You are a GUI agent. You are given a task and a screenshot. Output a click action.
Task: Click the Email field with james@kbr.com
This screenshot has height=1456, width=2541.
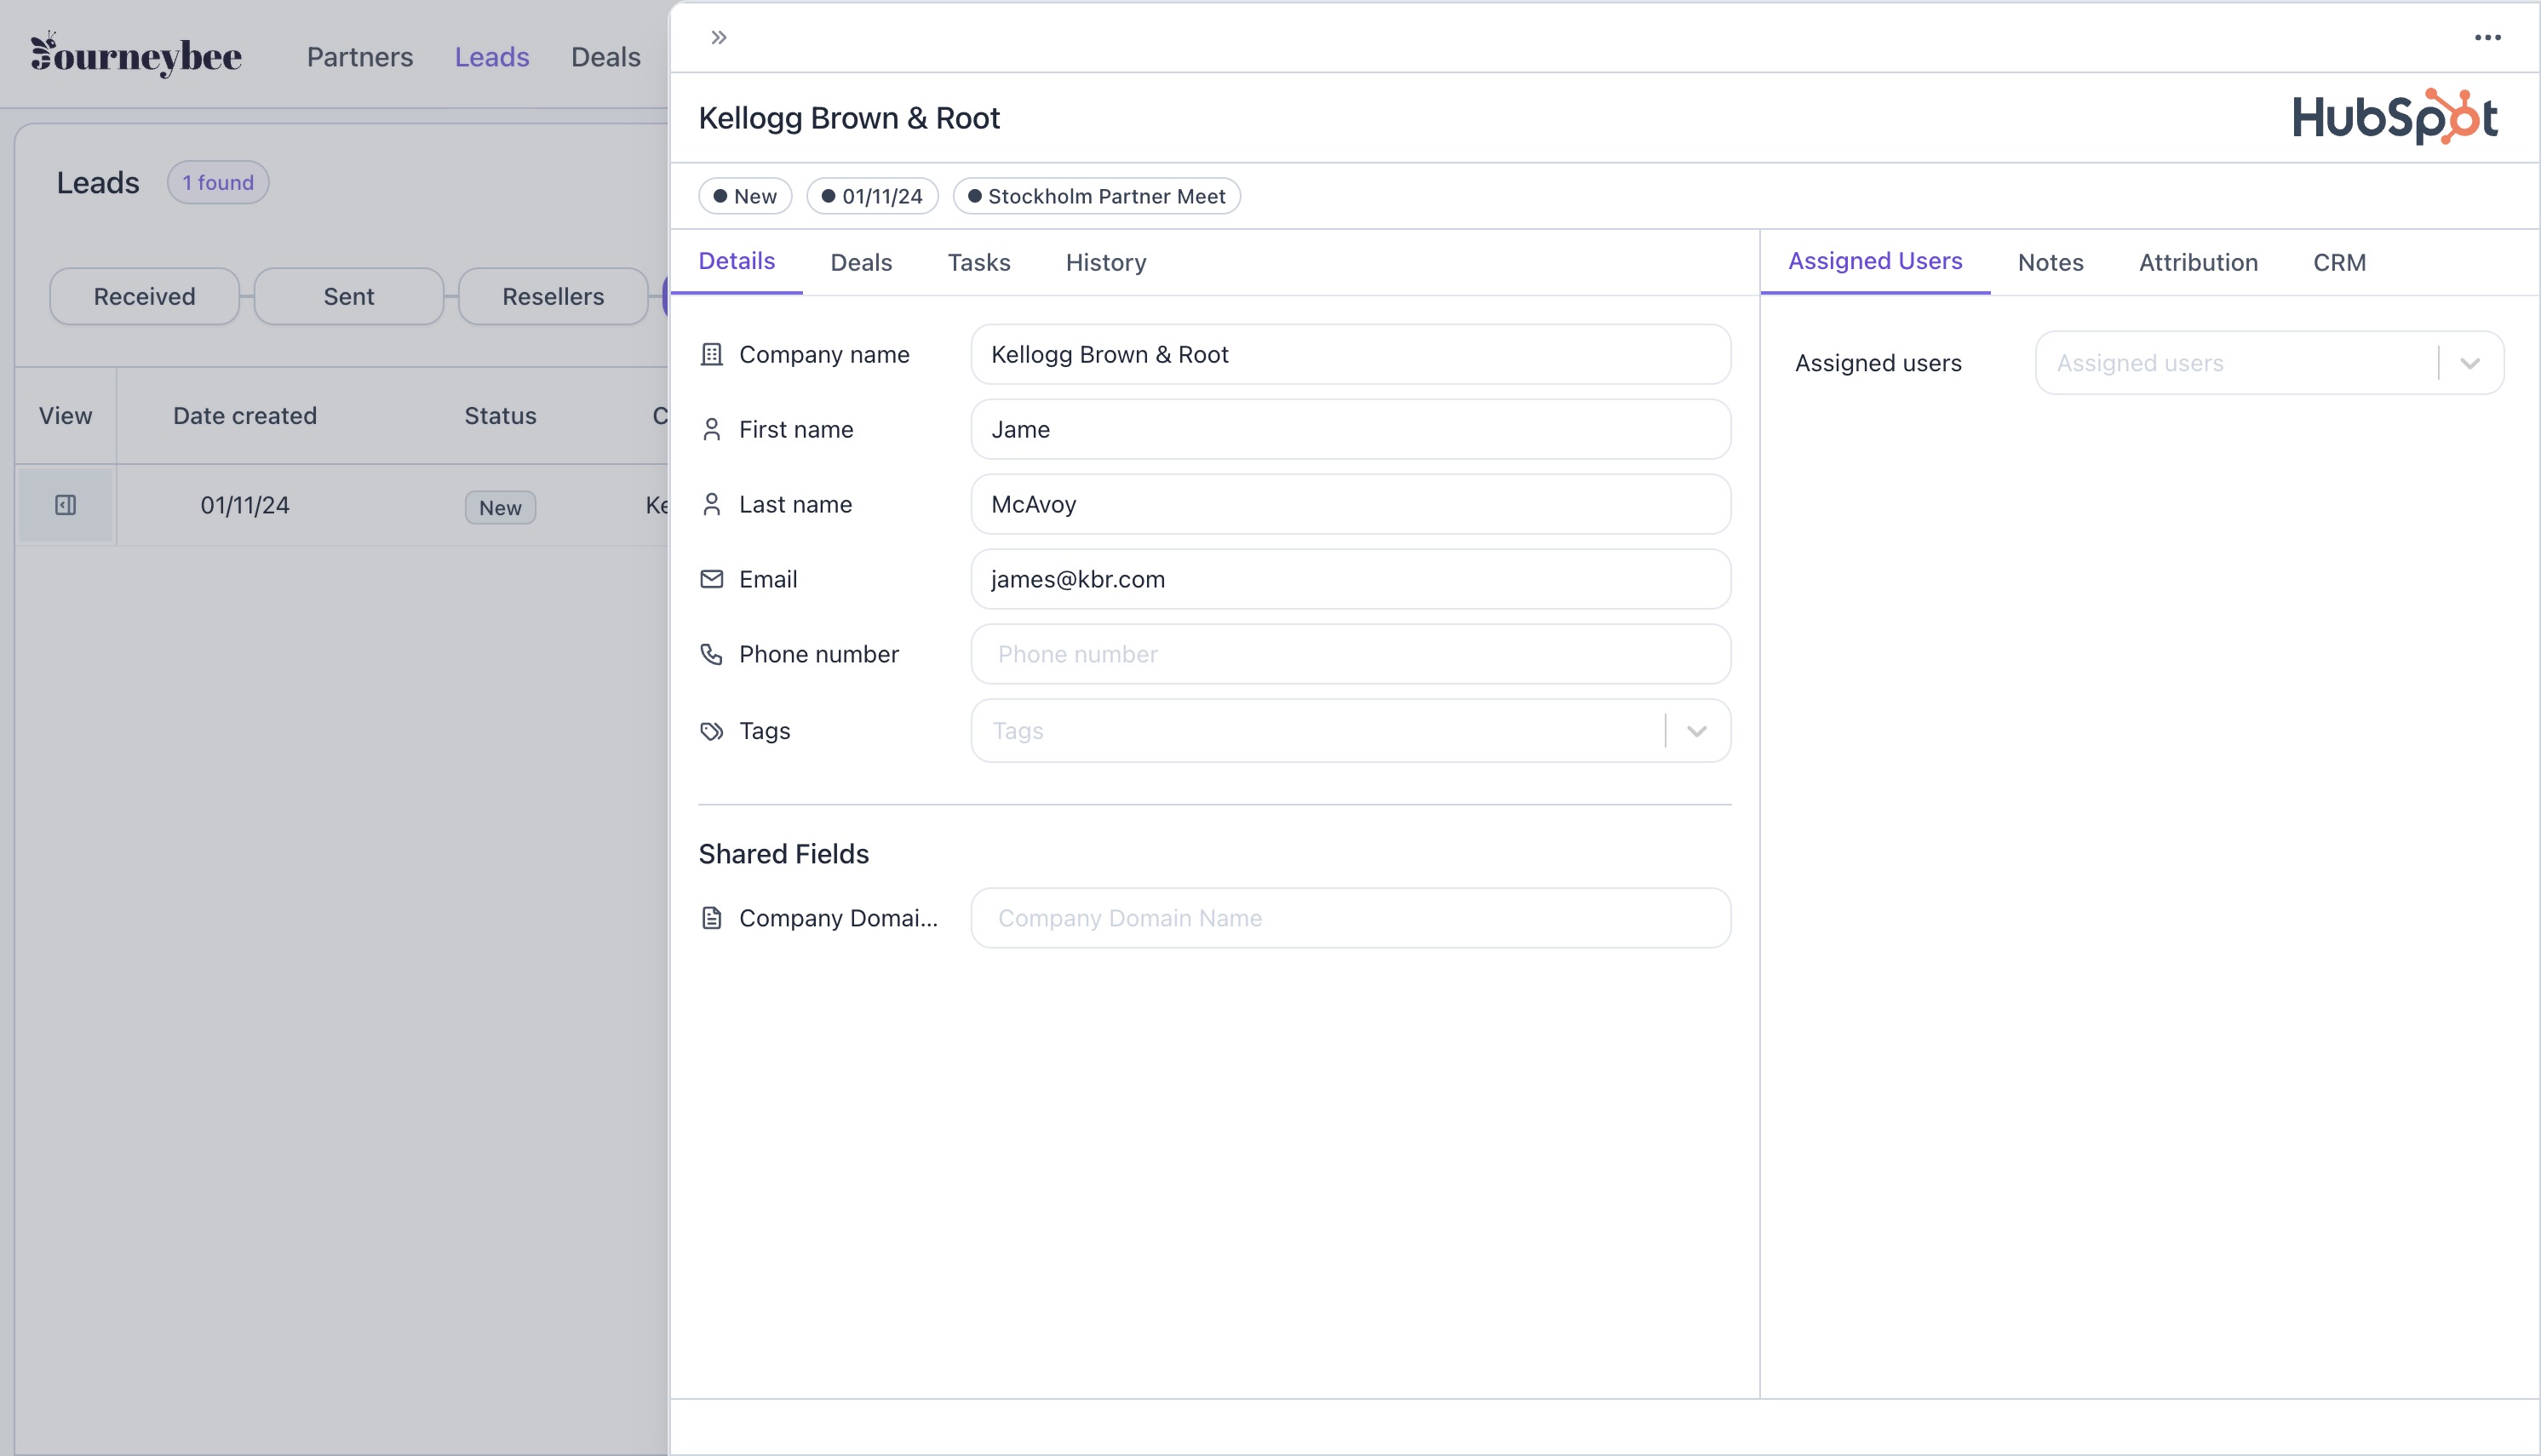(1350, 580)
